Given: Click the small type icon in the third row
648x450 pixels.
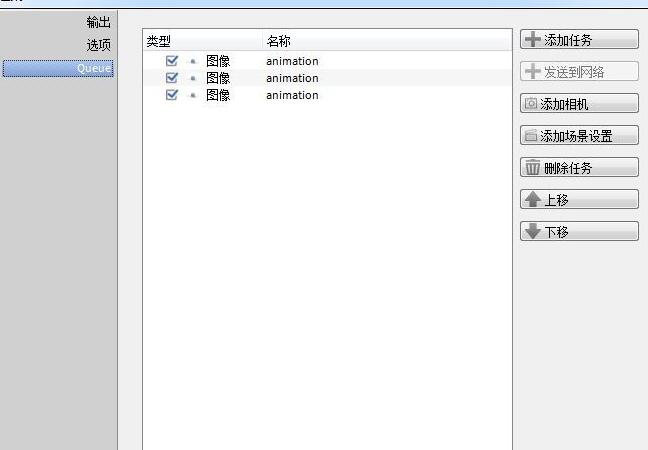Looking at the screenshot, I should [x=193, y=96].
